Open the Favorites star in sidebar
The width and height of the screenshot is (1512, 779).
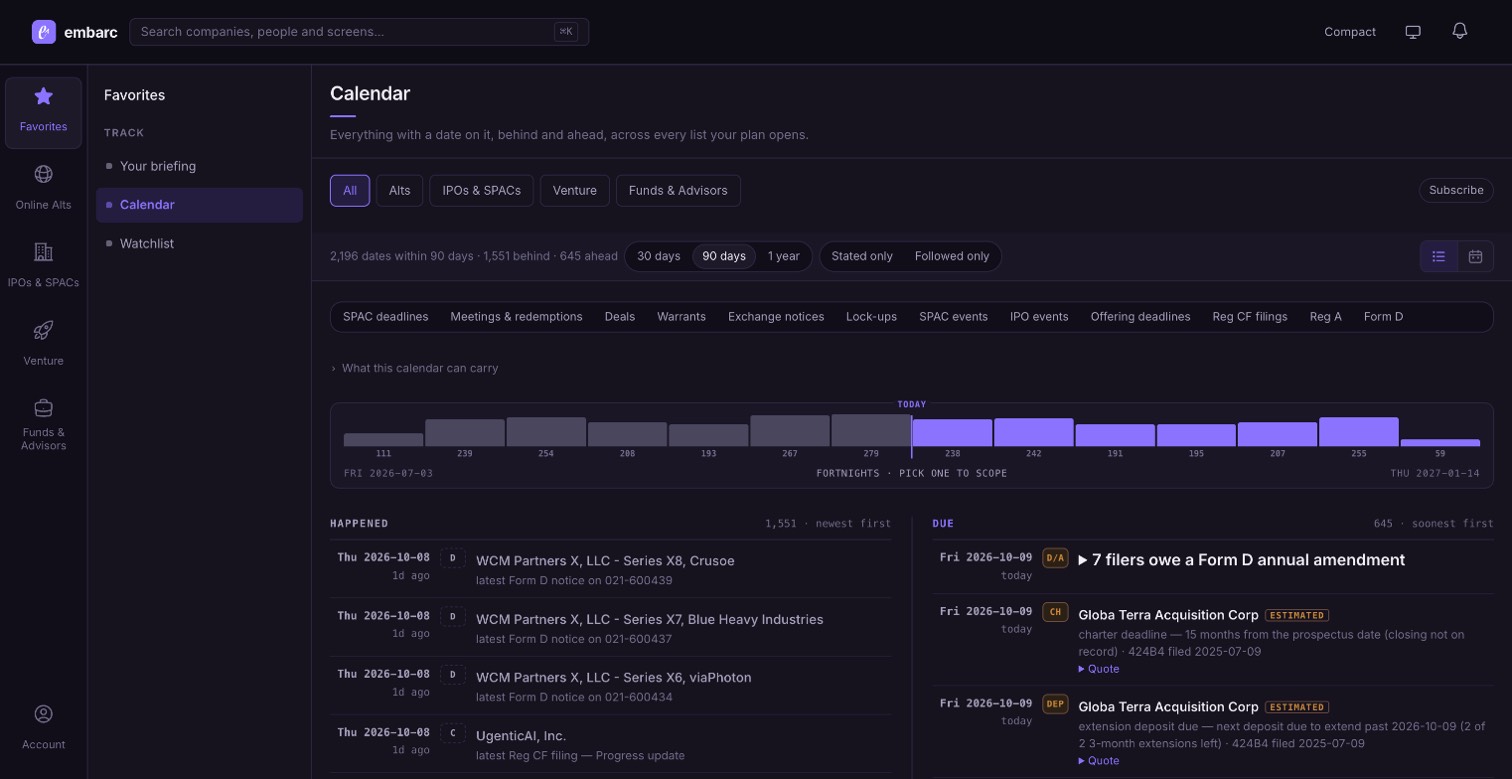[43, 96]
